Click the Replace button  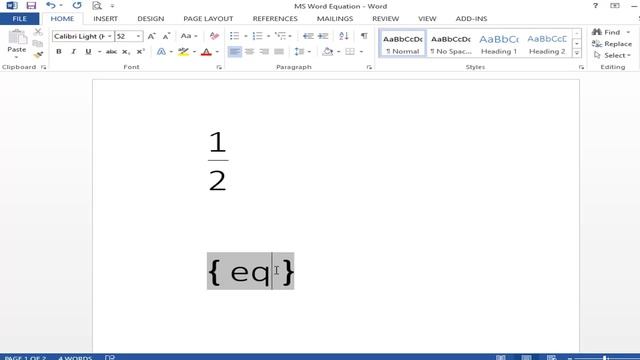(x=612, y=44)
